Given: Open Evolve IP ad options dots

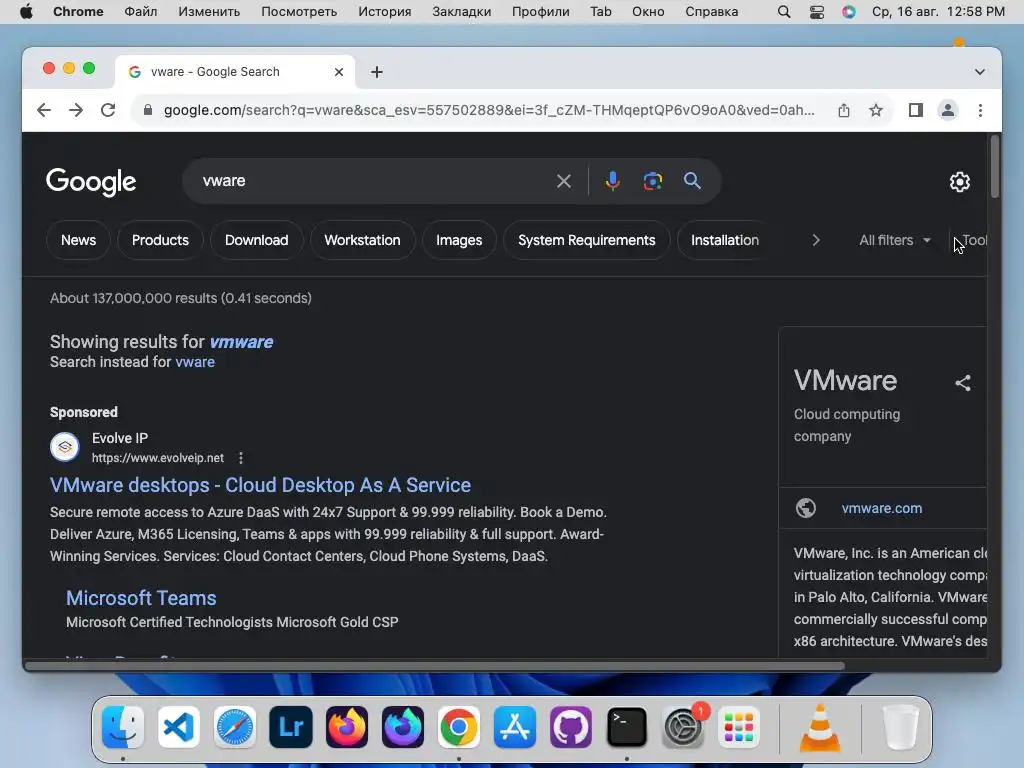Looking at the screenshot, I should (x=241, y=458).
